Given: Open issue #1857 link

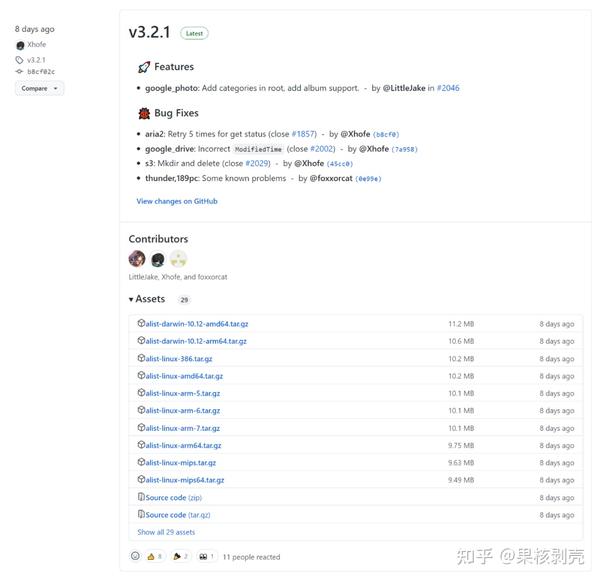Looking at the screenshot, I should click(x=304, y=134).
